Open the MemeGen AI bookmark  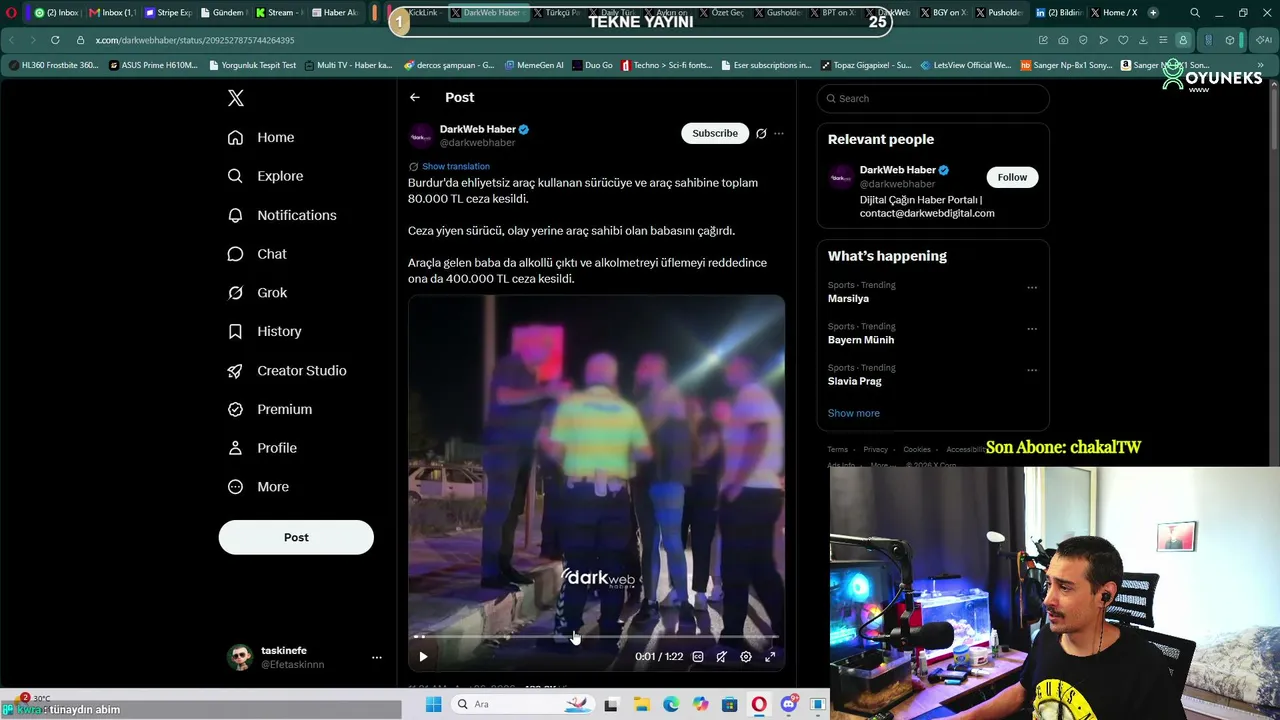point(534,65)
